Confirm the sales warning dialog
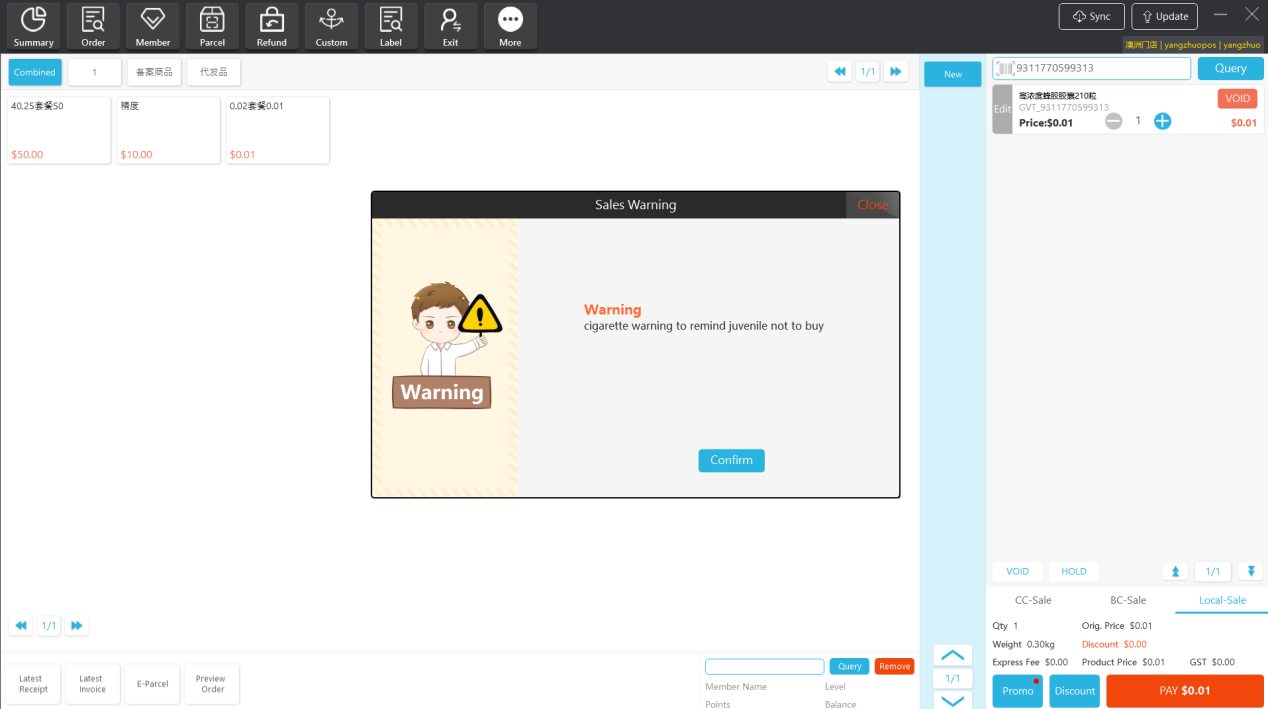Screen dimensions: 1268x709 [x=731, y=460]
